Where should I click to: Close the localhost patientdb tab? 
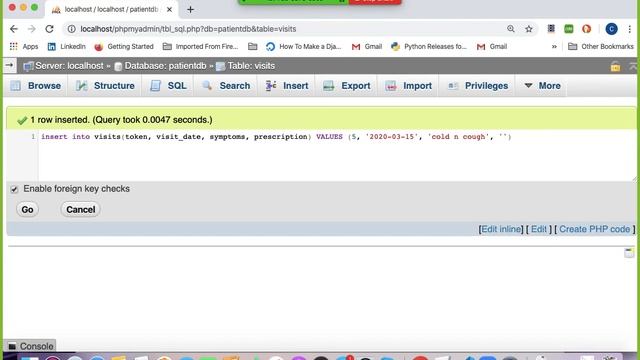point(169,9)
